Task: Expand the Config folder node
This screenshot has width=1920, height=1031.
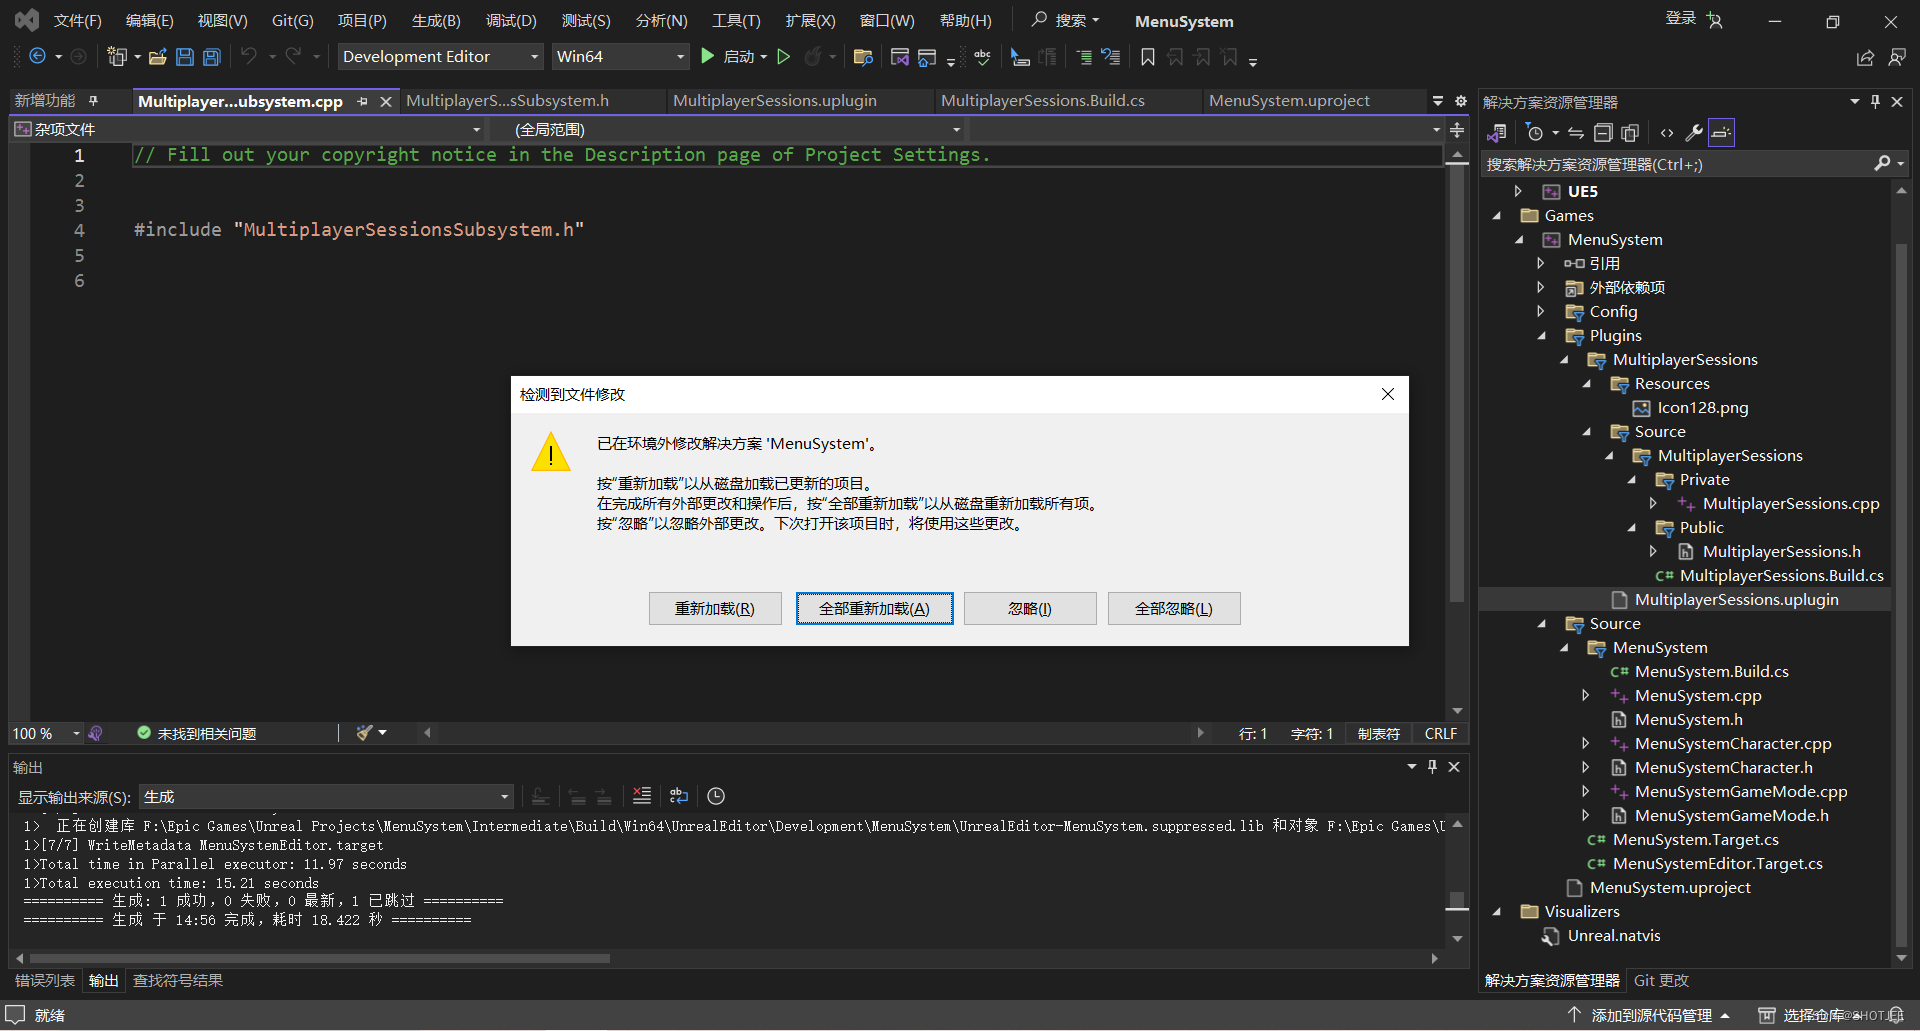Action: 1541,311
